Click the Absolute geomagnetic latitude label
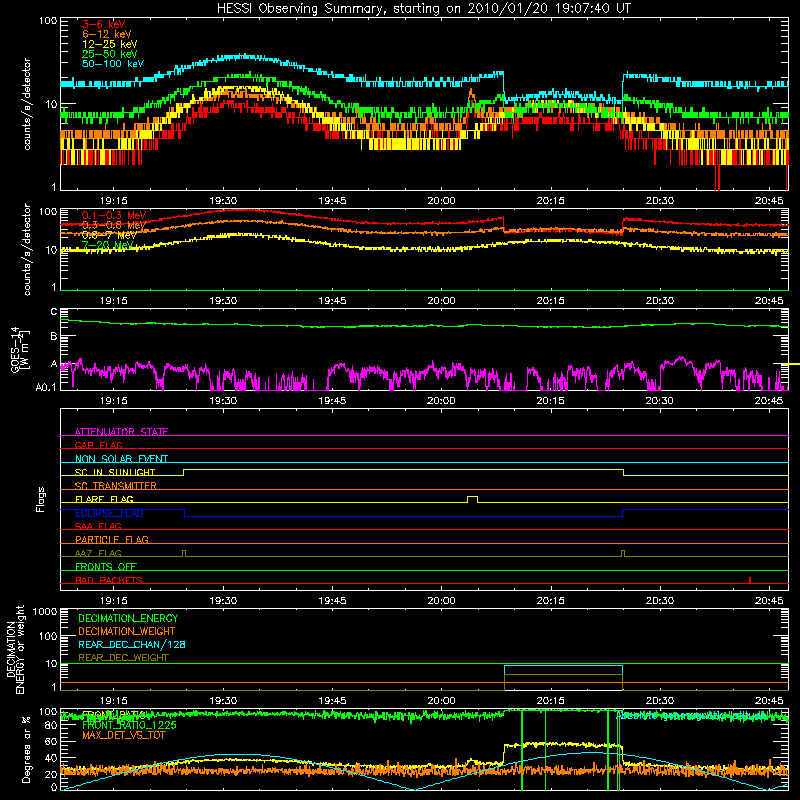The image size is (800, 800). tap(692, 716)
